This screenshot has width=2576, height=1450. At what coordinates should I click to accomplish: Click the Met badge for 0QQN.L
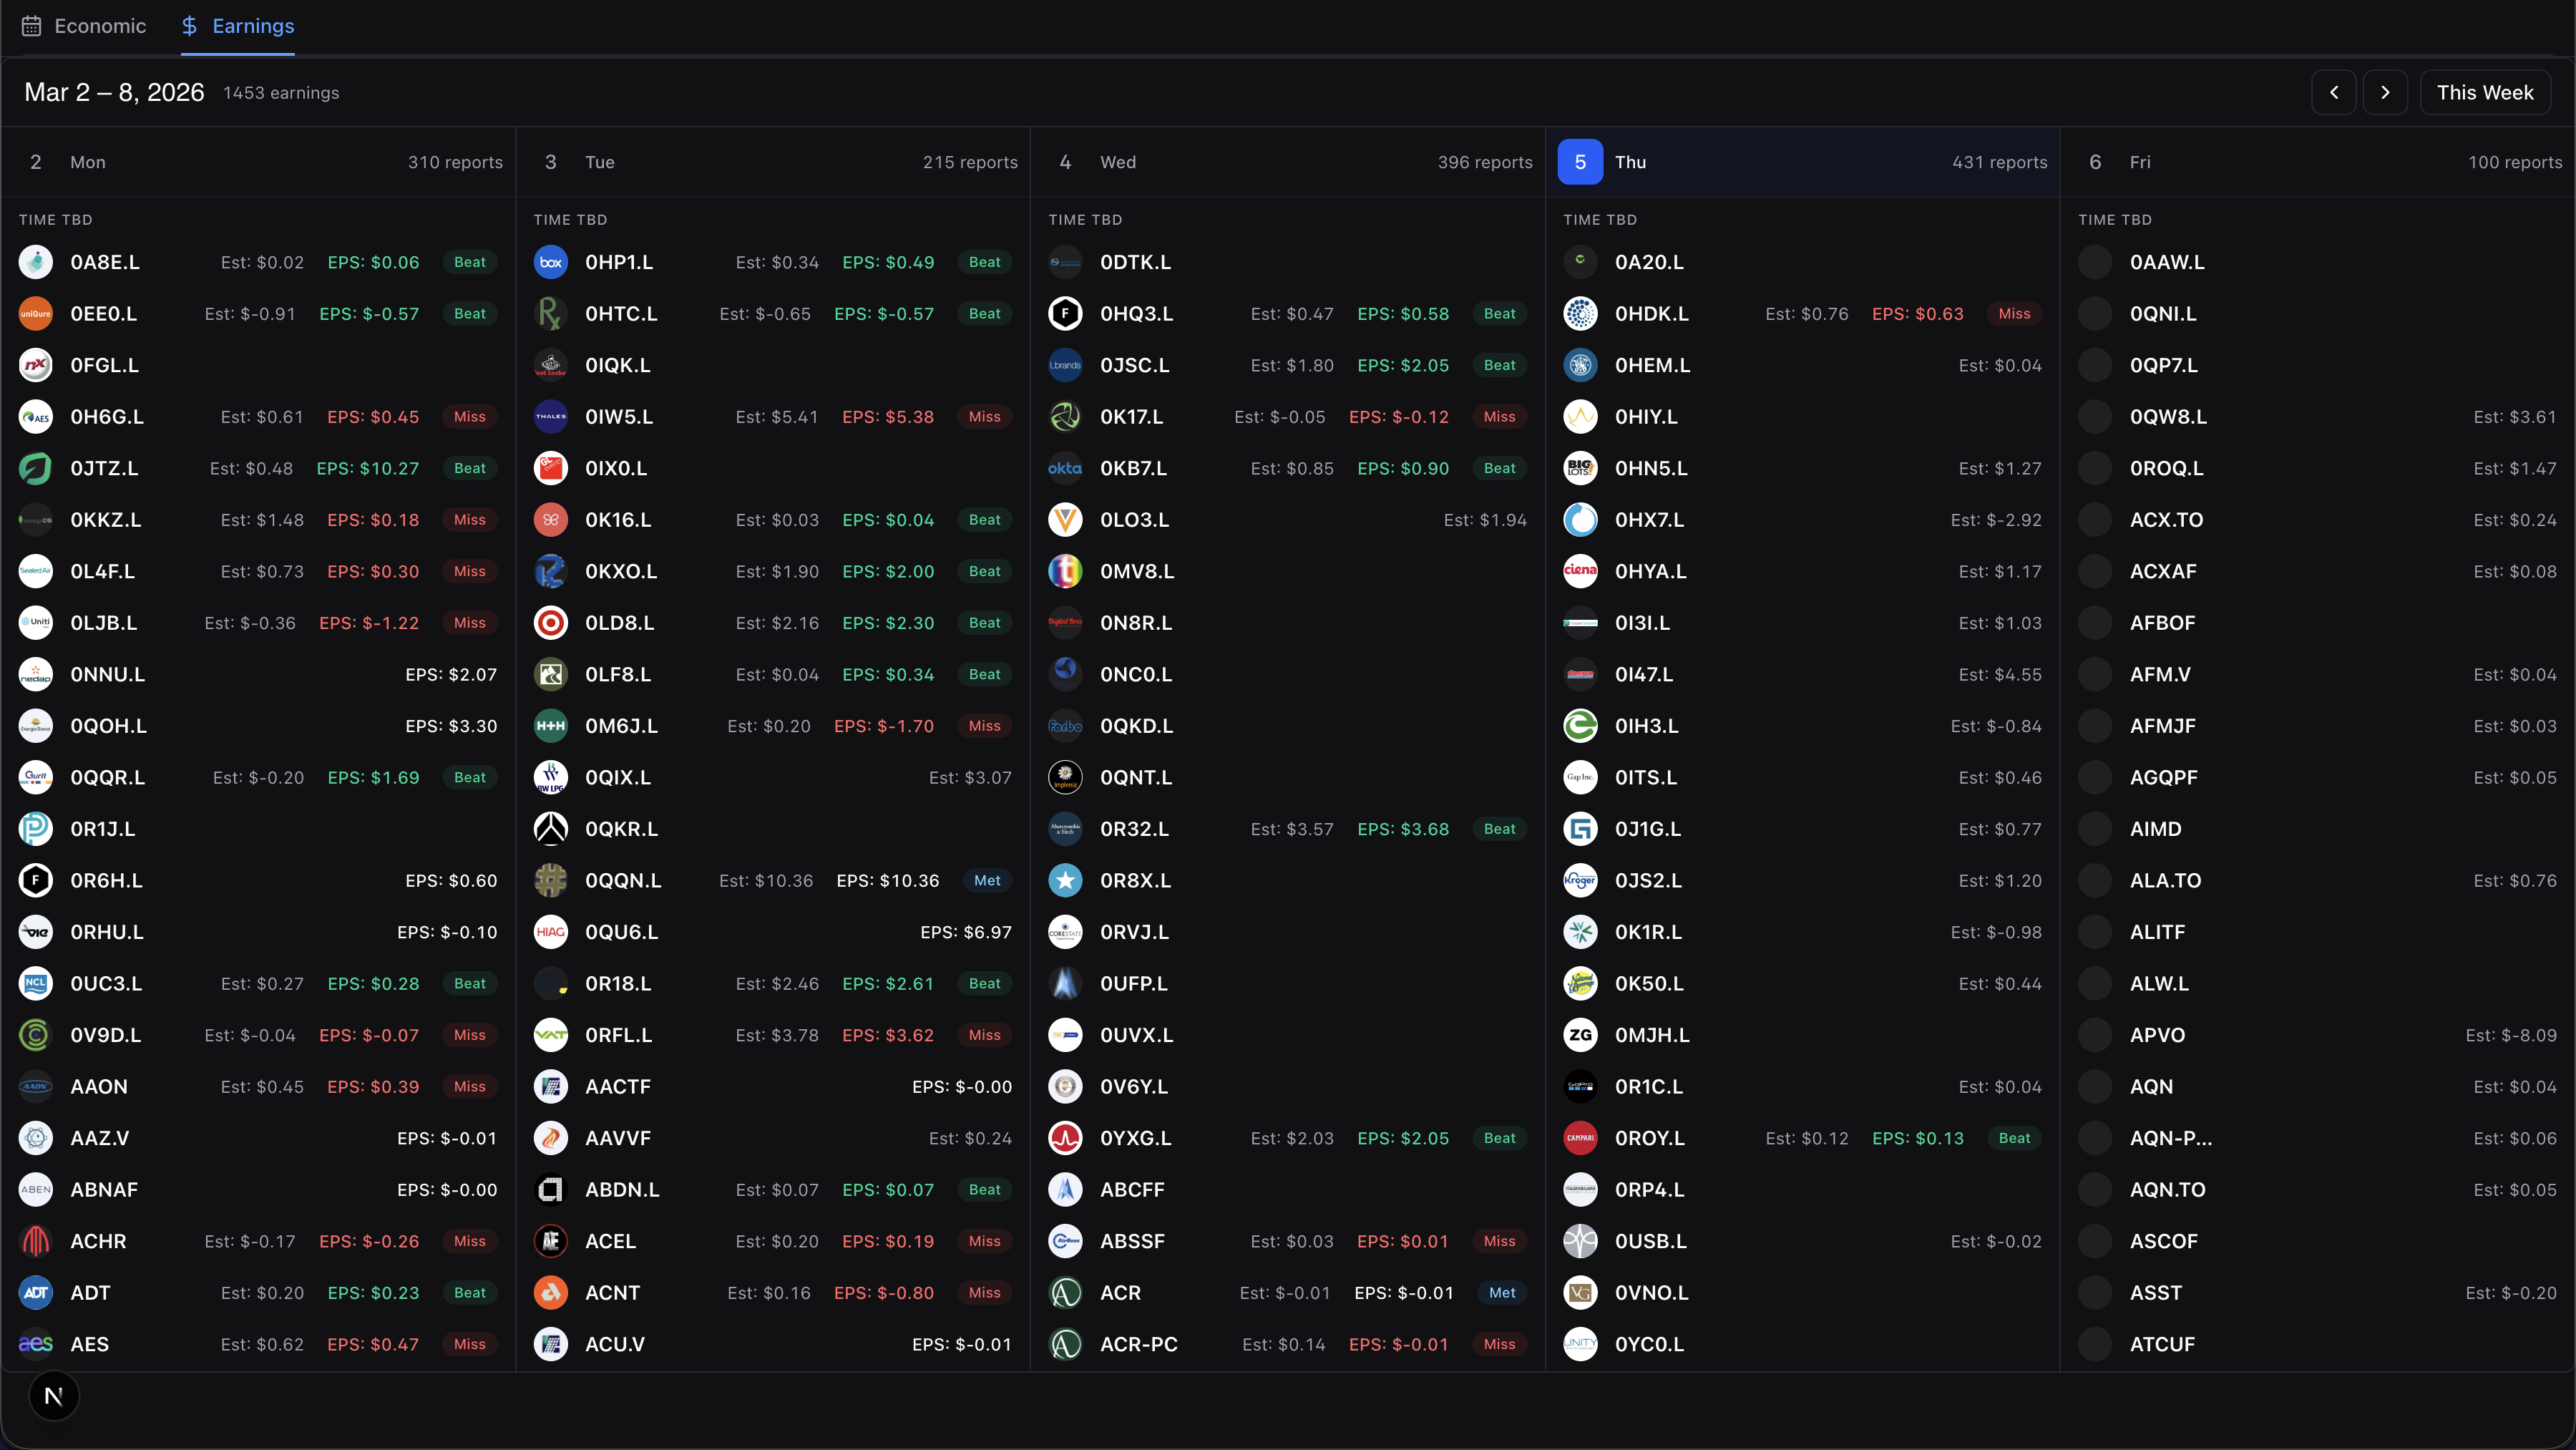click(987, 881)
